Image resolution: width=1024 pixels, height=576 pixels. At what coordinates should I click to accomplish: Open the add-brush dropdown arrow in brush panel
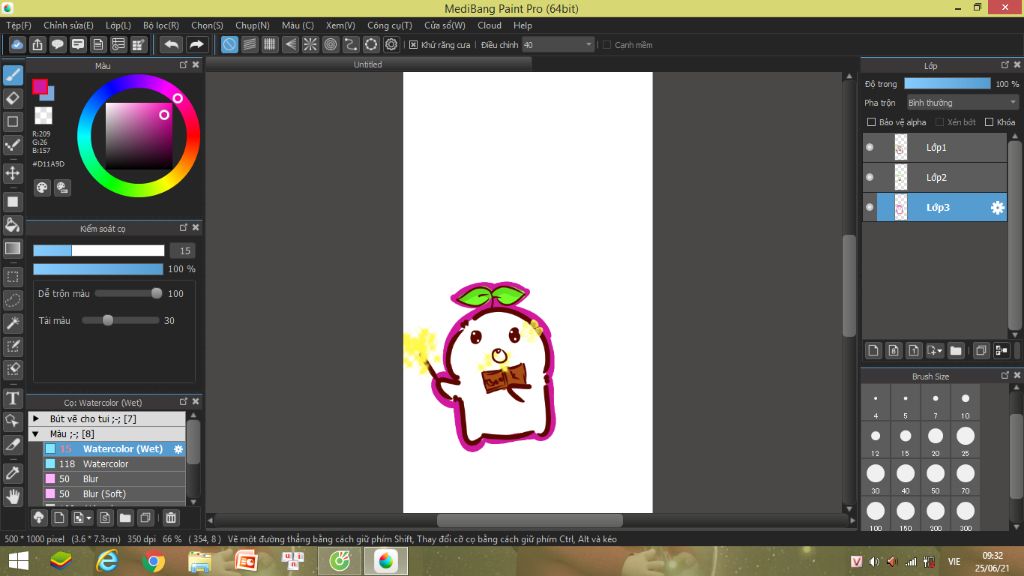[x=88, y=519]
